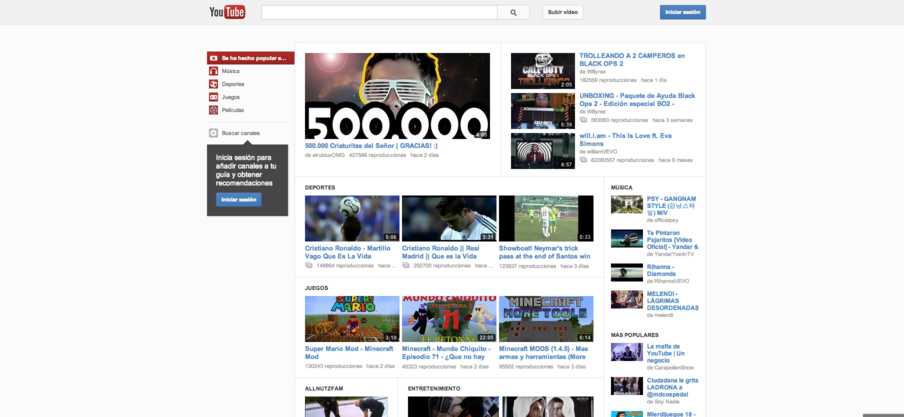
Task: Open the Showboat Neymar trick thumbnail
Action: point(546,218)
